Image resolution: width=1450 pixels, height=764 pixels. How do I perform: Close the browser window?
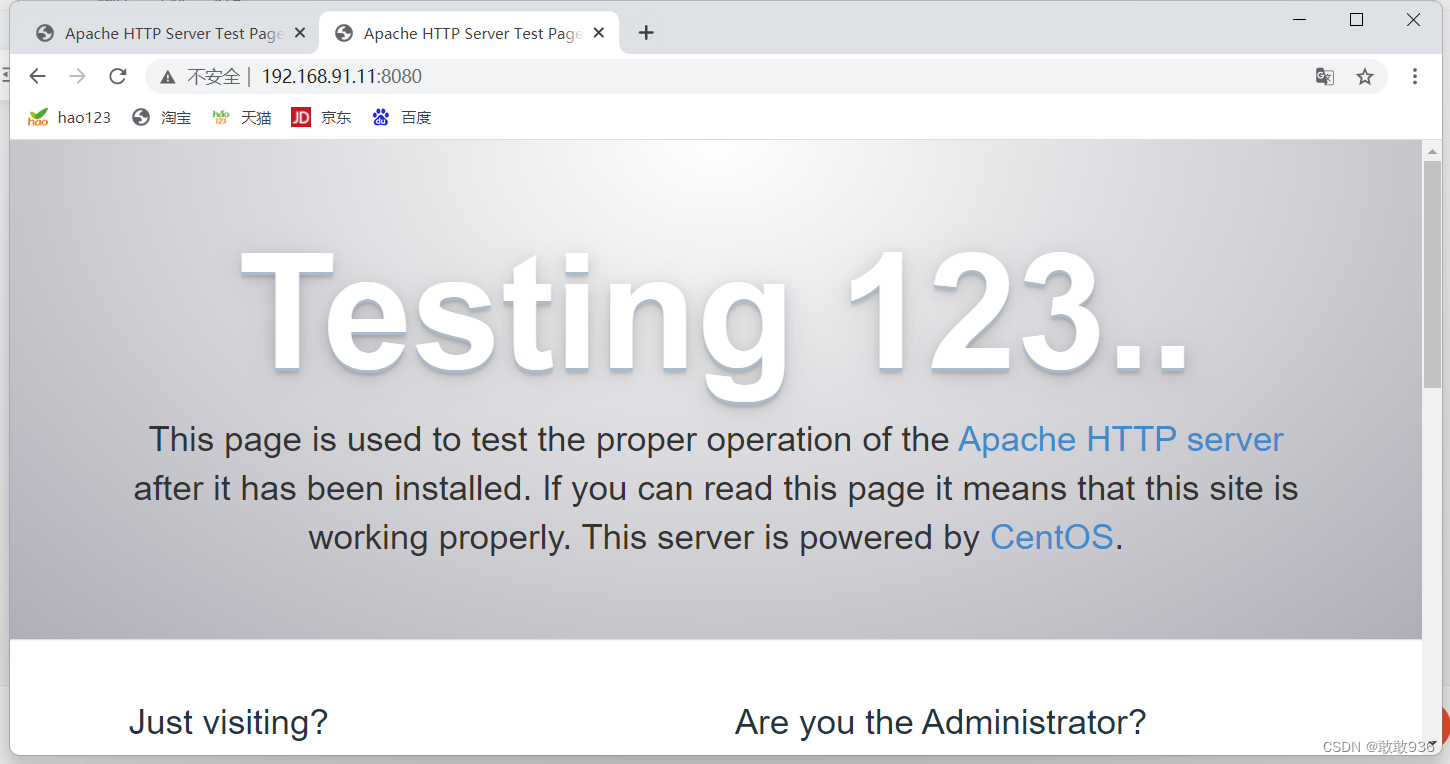1414,20
